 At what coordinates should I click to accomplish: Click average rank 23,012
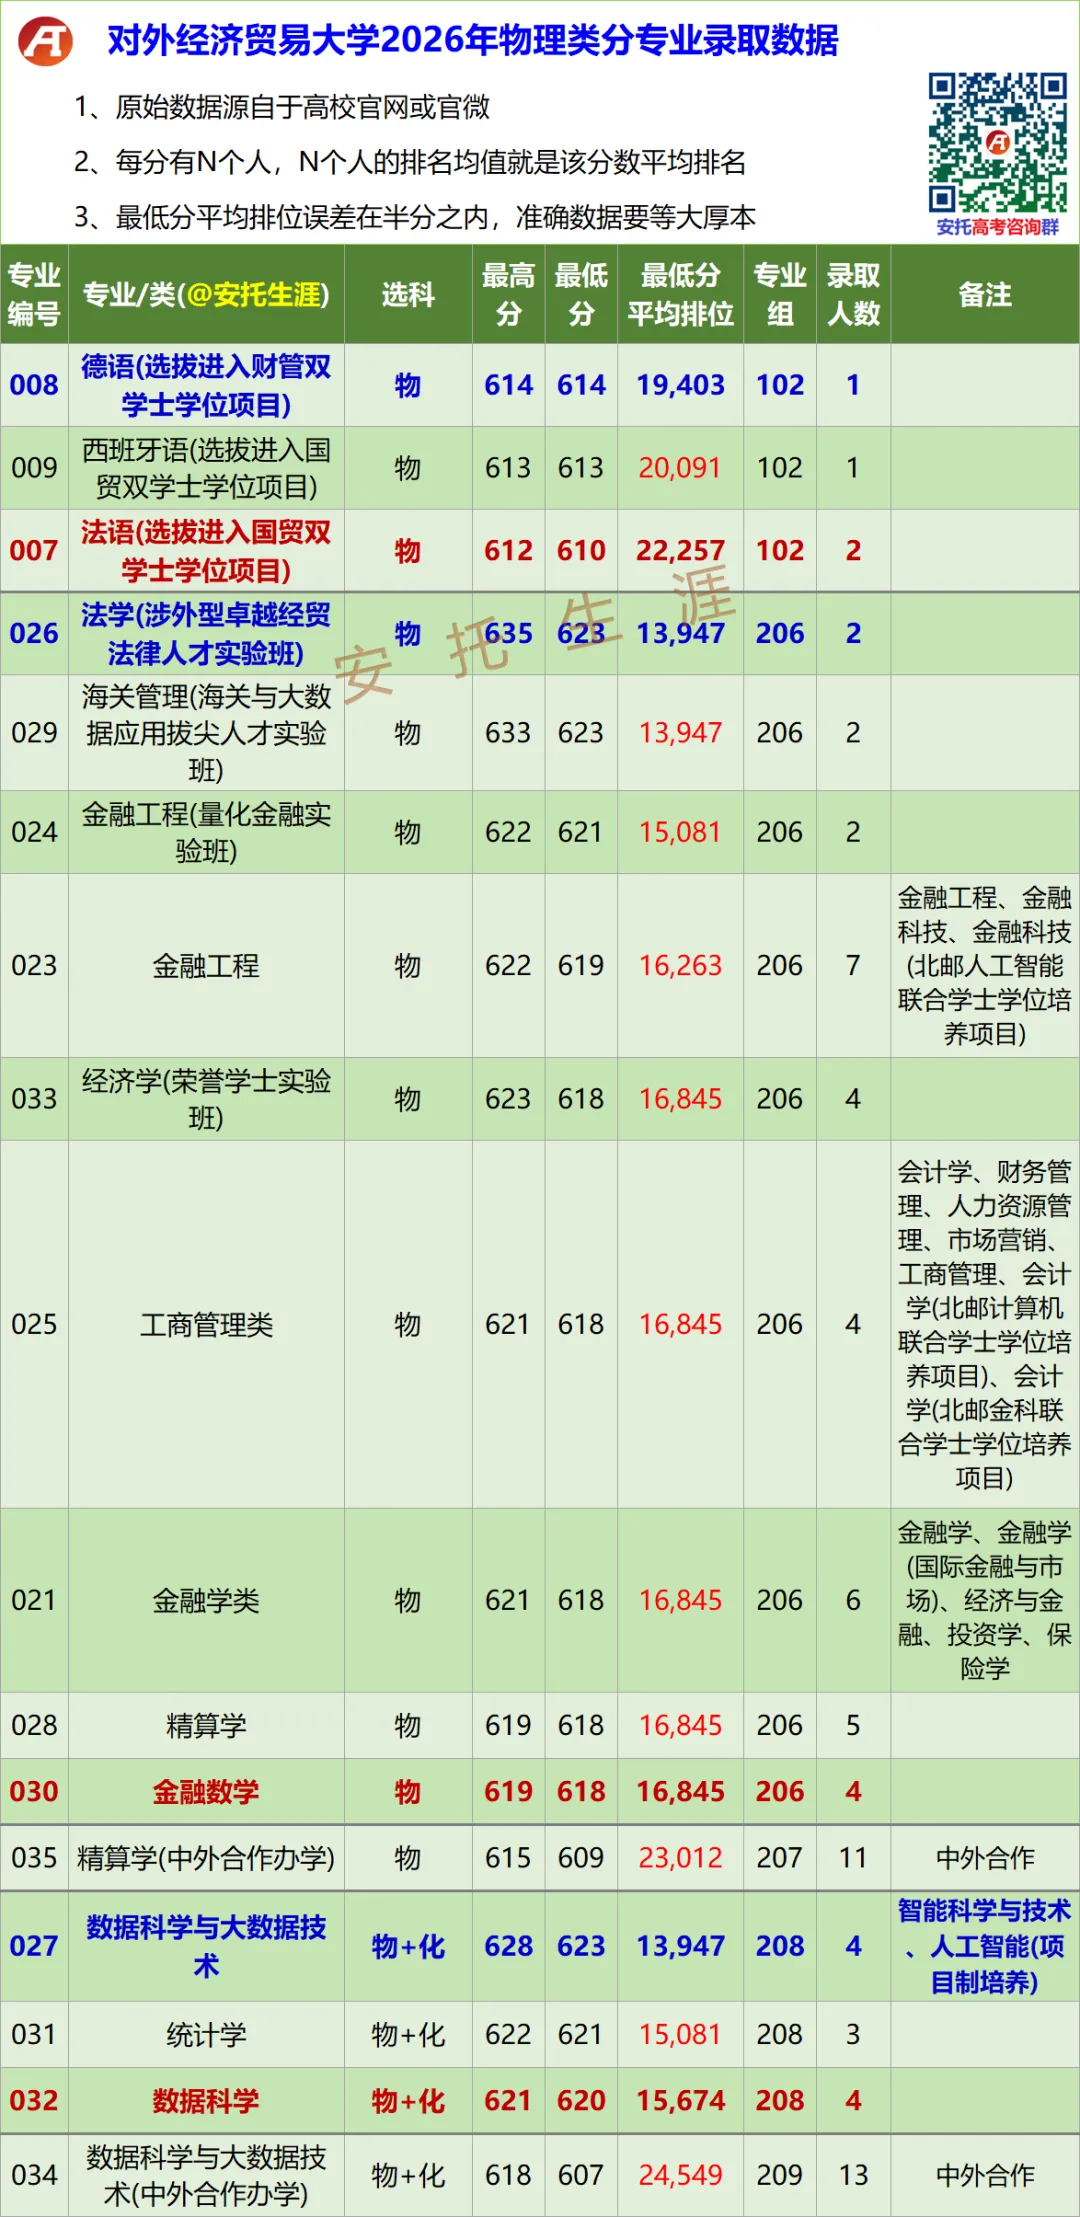(x=680, y=1858)
